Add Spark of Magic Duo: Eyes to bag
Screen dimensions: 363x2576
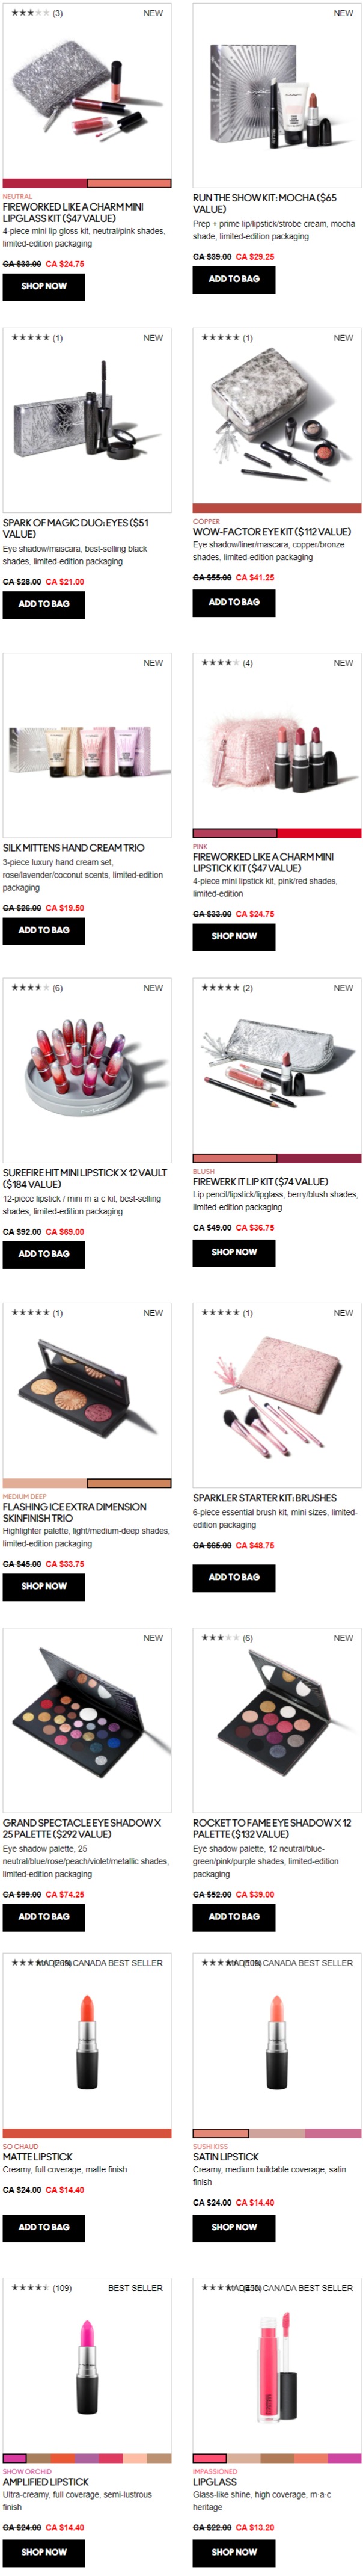tap(44, 604)
